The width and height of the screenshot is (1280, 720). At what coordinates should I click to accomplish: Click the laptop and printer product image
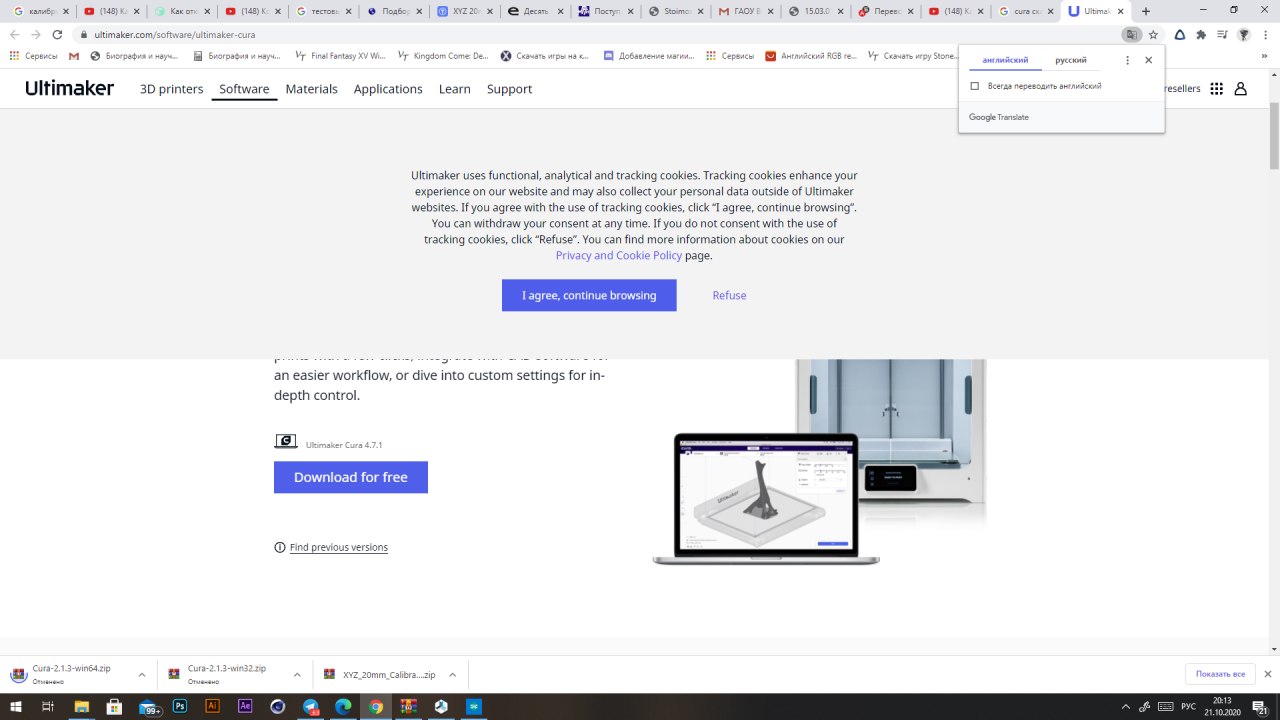click(820, 462)
